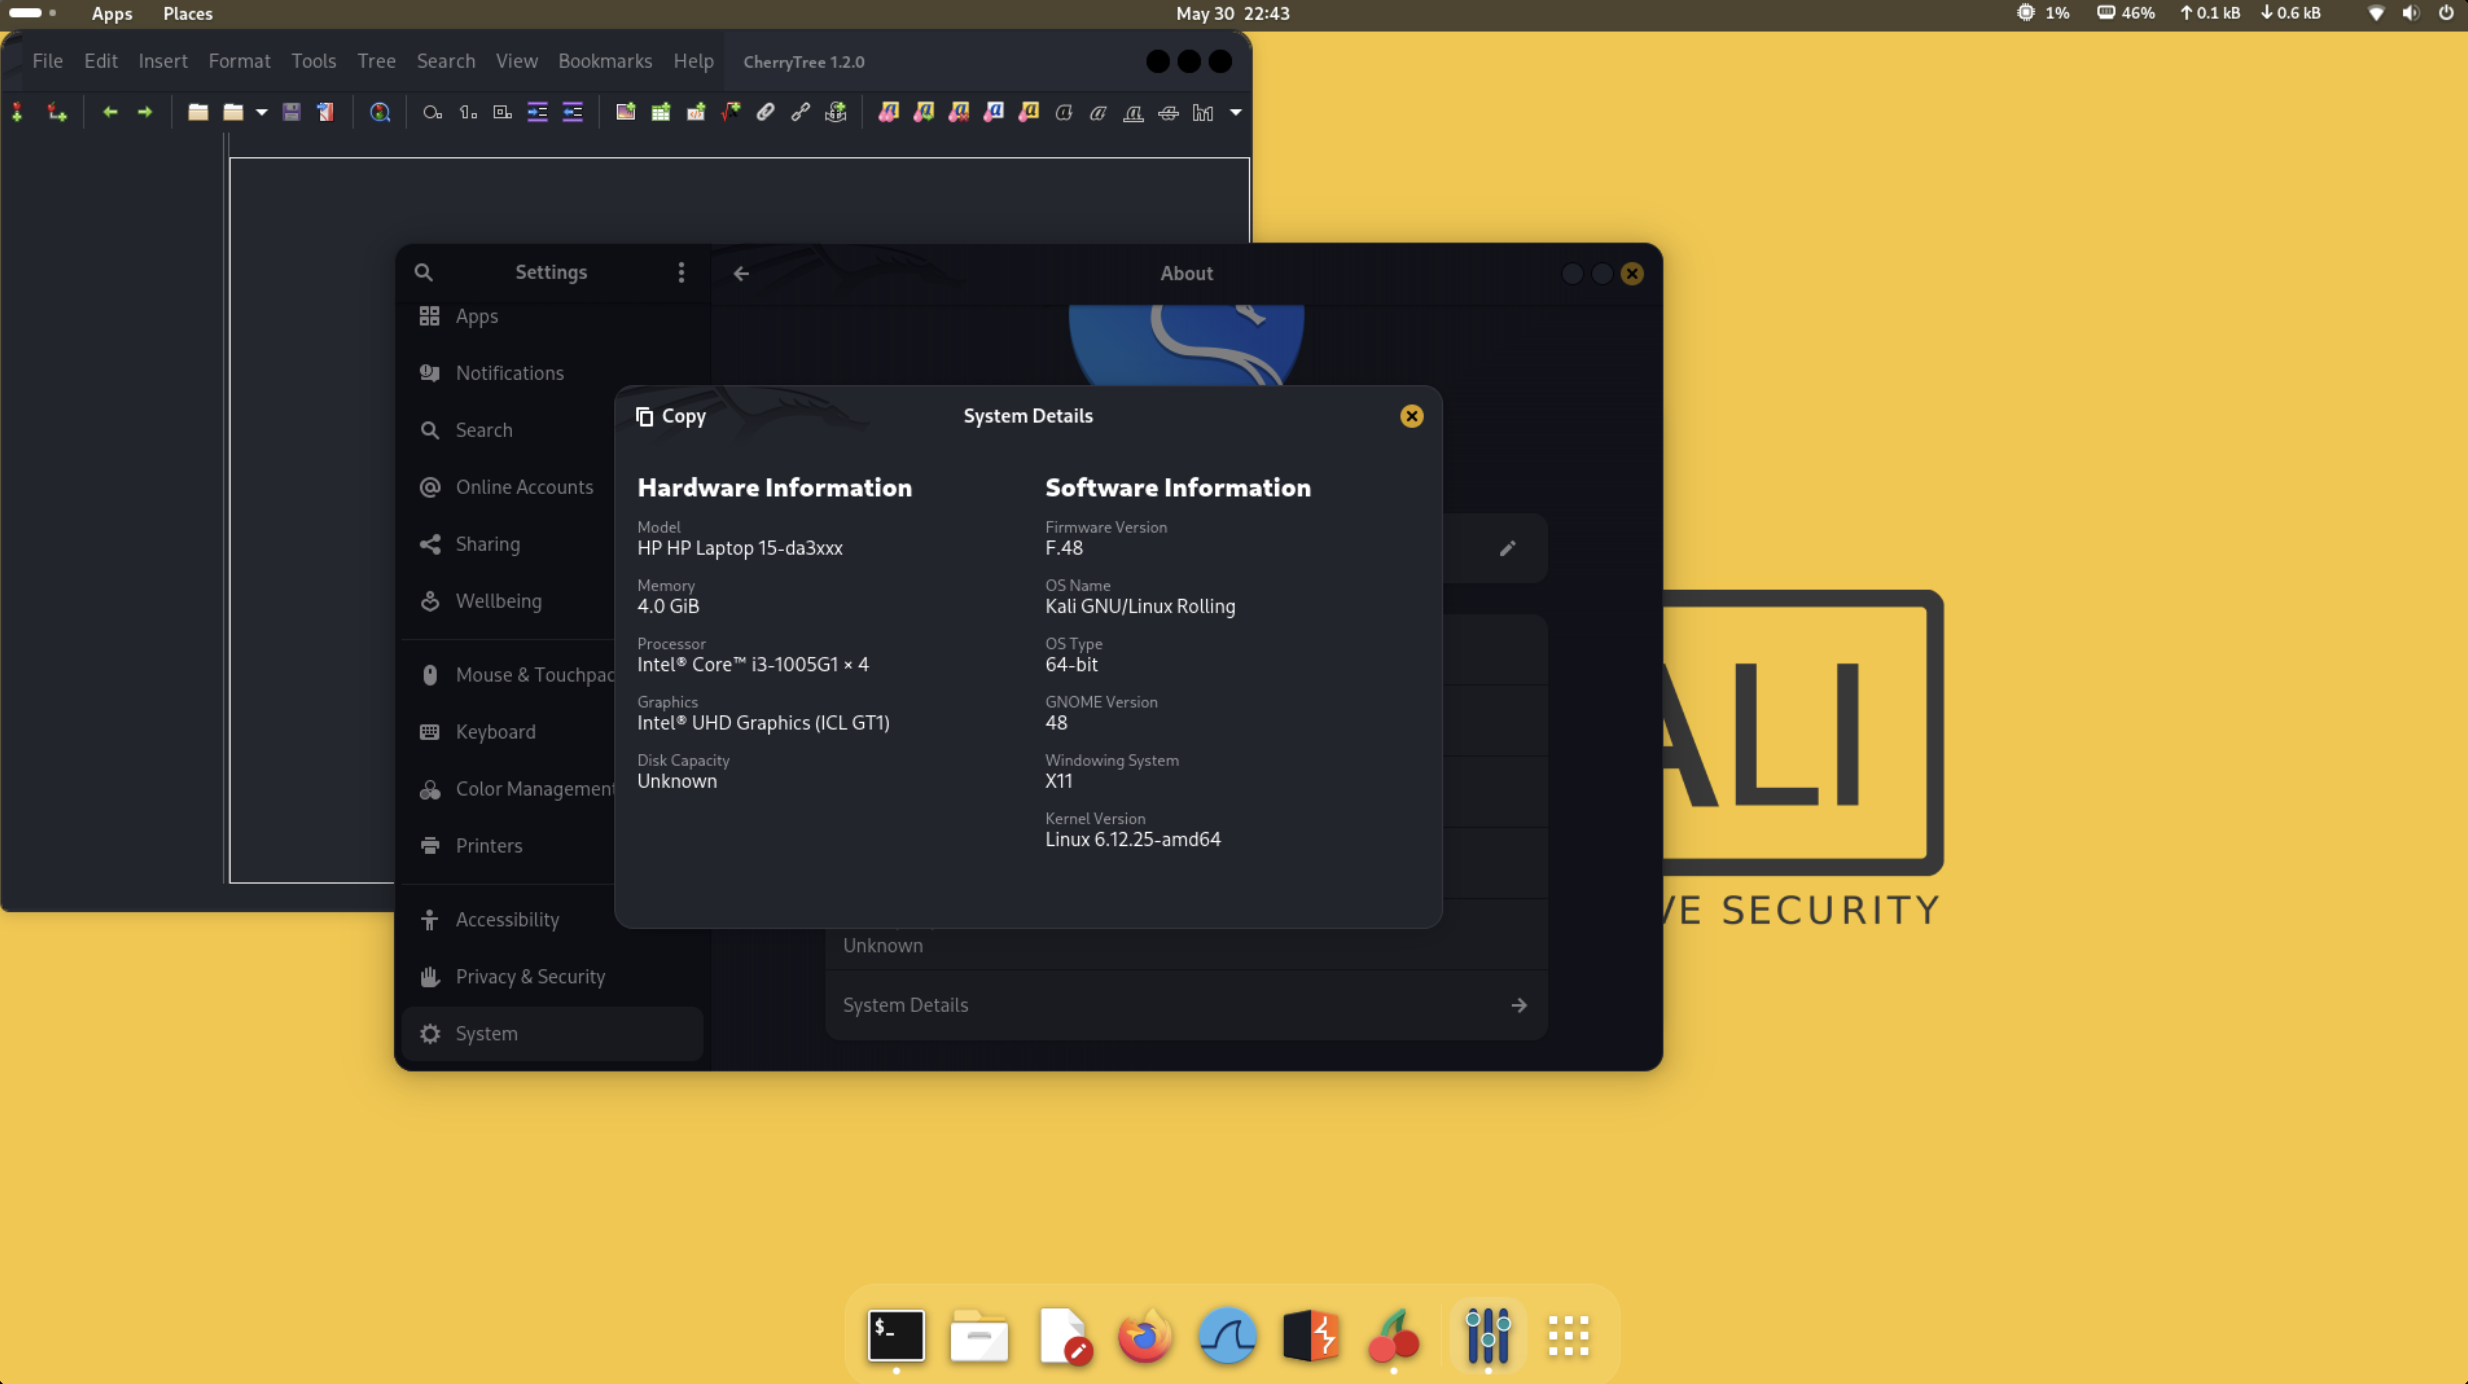The width and height of the screenshot is (2468, 1384).
Task: Click the bold text icon in CherryTree
Action: (x=1063, y=113)
